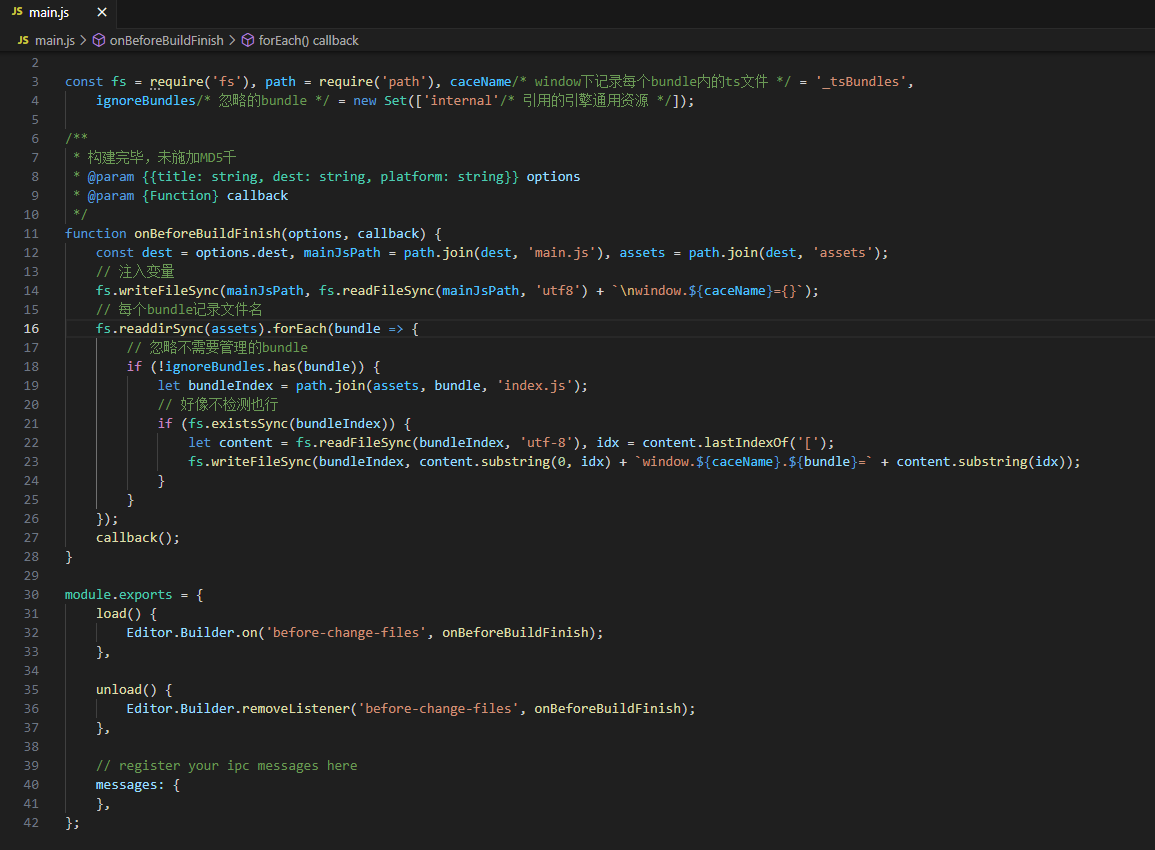
Task: Click 'unload()' method on line 35
Action: [x=127, y=689]
